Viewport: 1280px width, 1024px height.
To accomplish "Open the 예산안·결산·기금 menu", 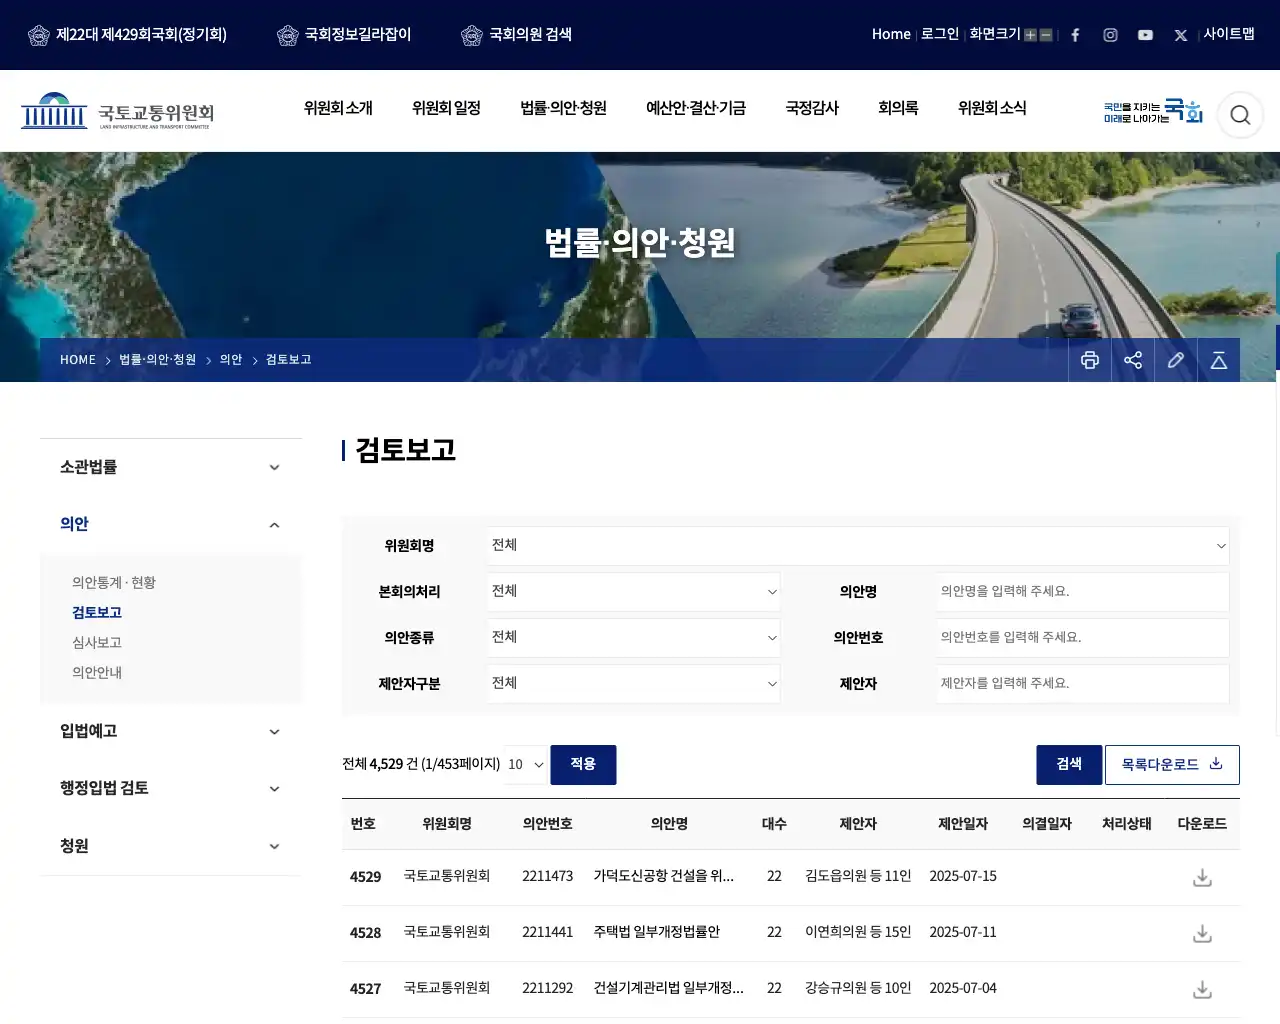I will pos(696,108).
